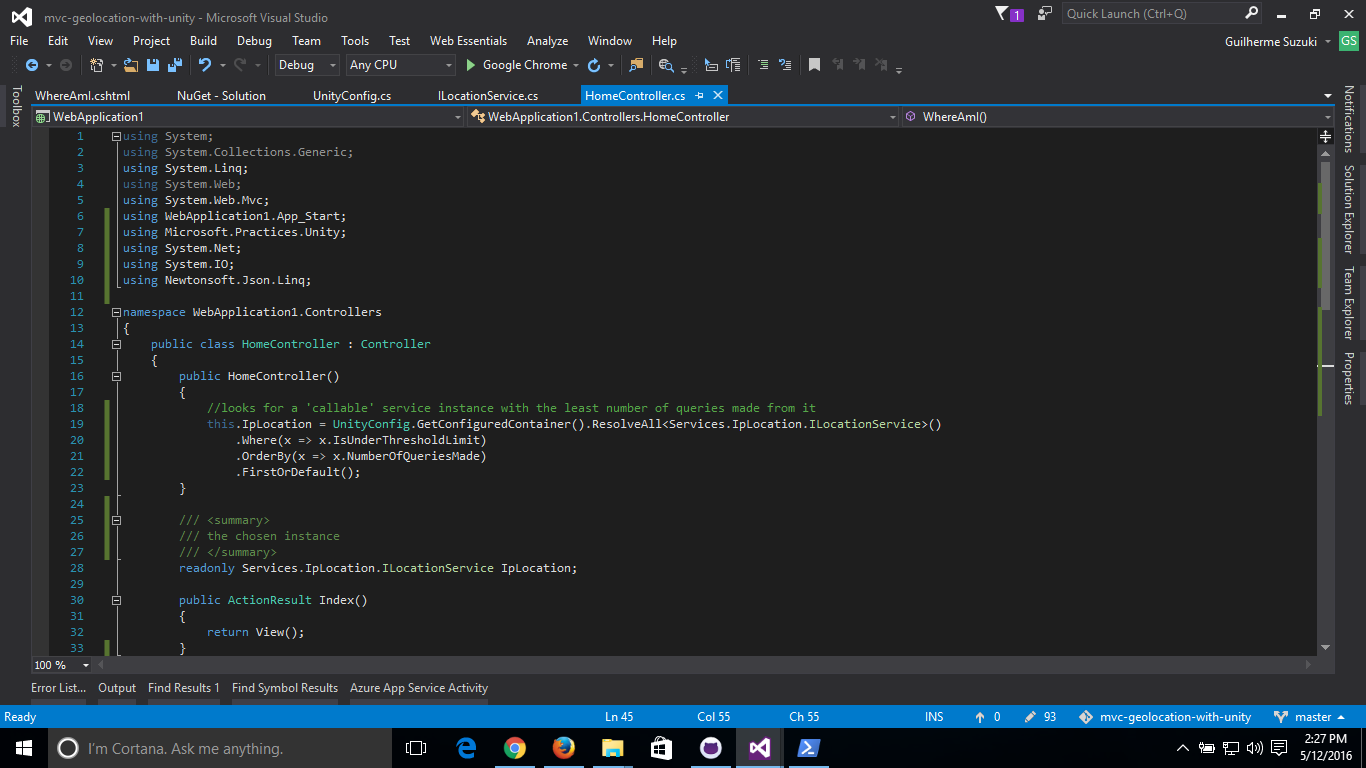Toggle pin on HomeController.cs tab
The image size is (1366, 768).
tap(700, 96)
